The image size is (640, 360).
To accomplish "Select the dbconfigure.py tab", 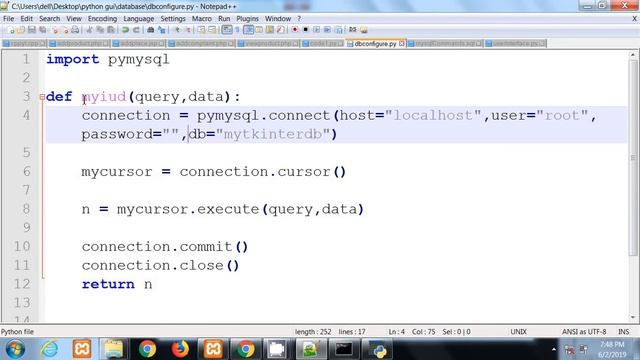I will pos(375,43).
